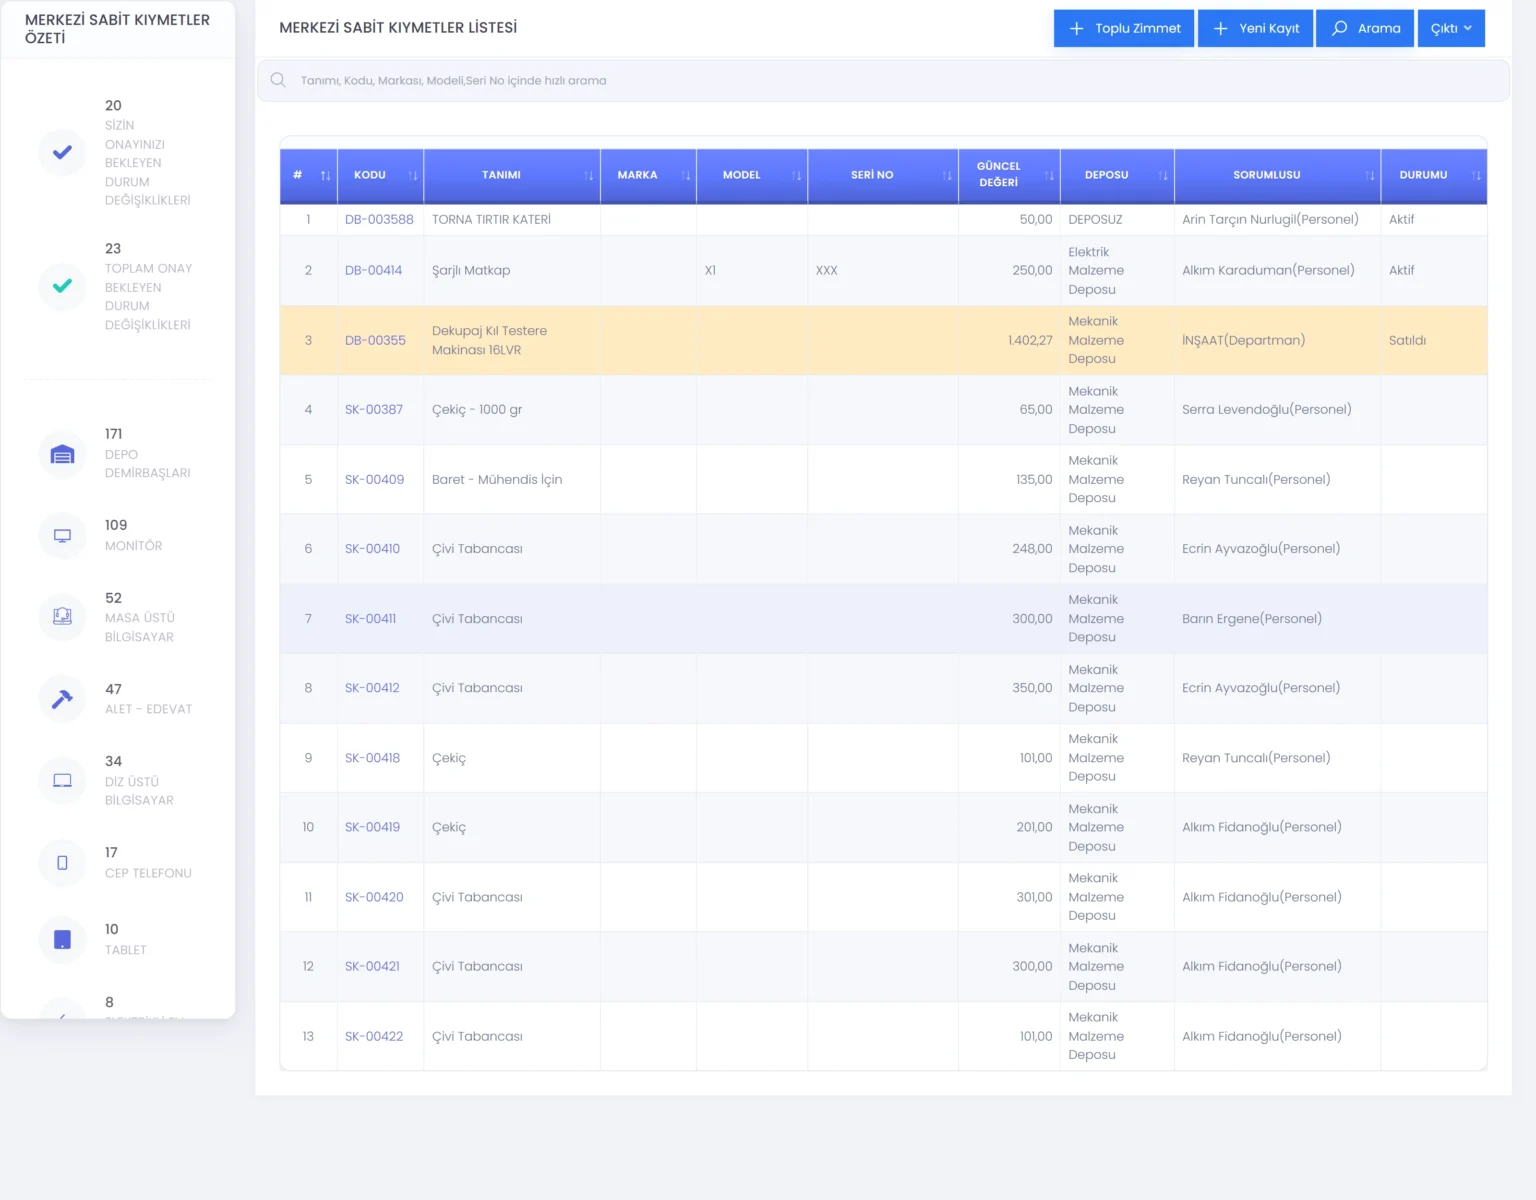The image size is (1536, 1200).
Task: Click the teal checkmark icon for total approvals
Action: pos(62,286)
